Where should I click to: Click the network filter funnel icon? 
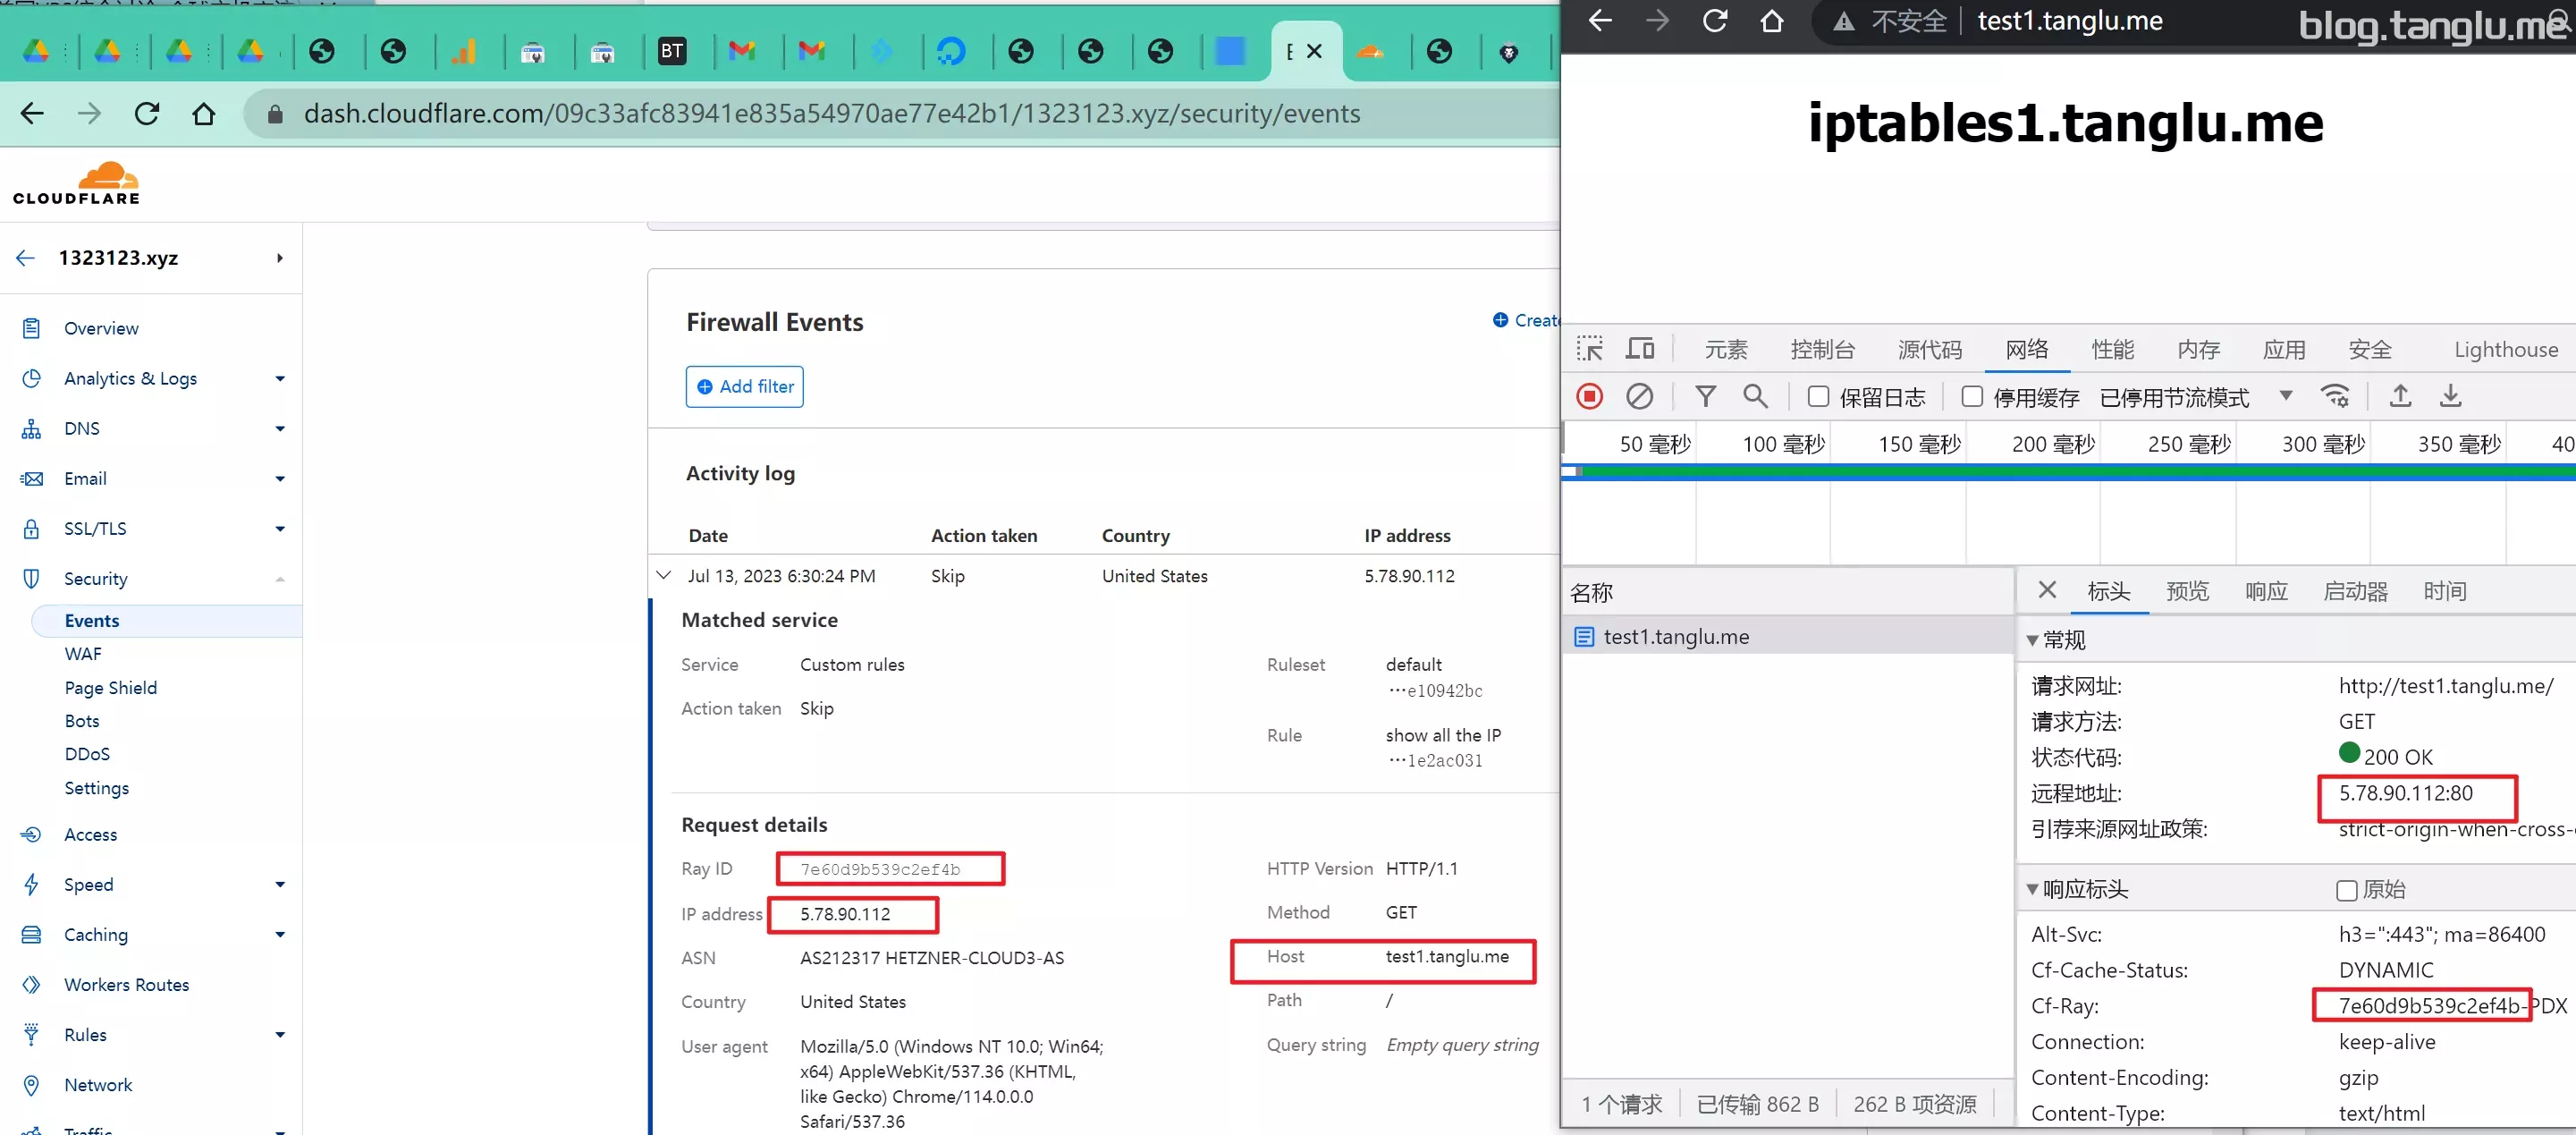(1705, 396)
